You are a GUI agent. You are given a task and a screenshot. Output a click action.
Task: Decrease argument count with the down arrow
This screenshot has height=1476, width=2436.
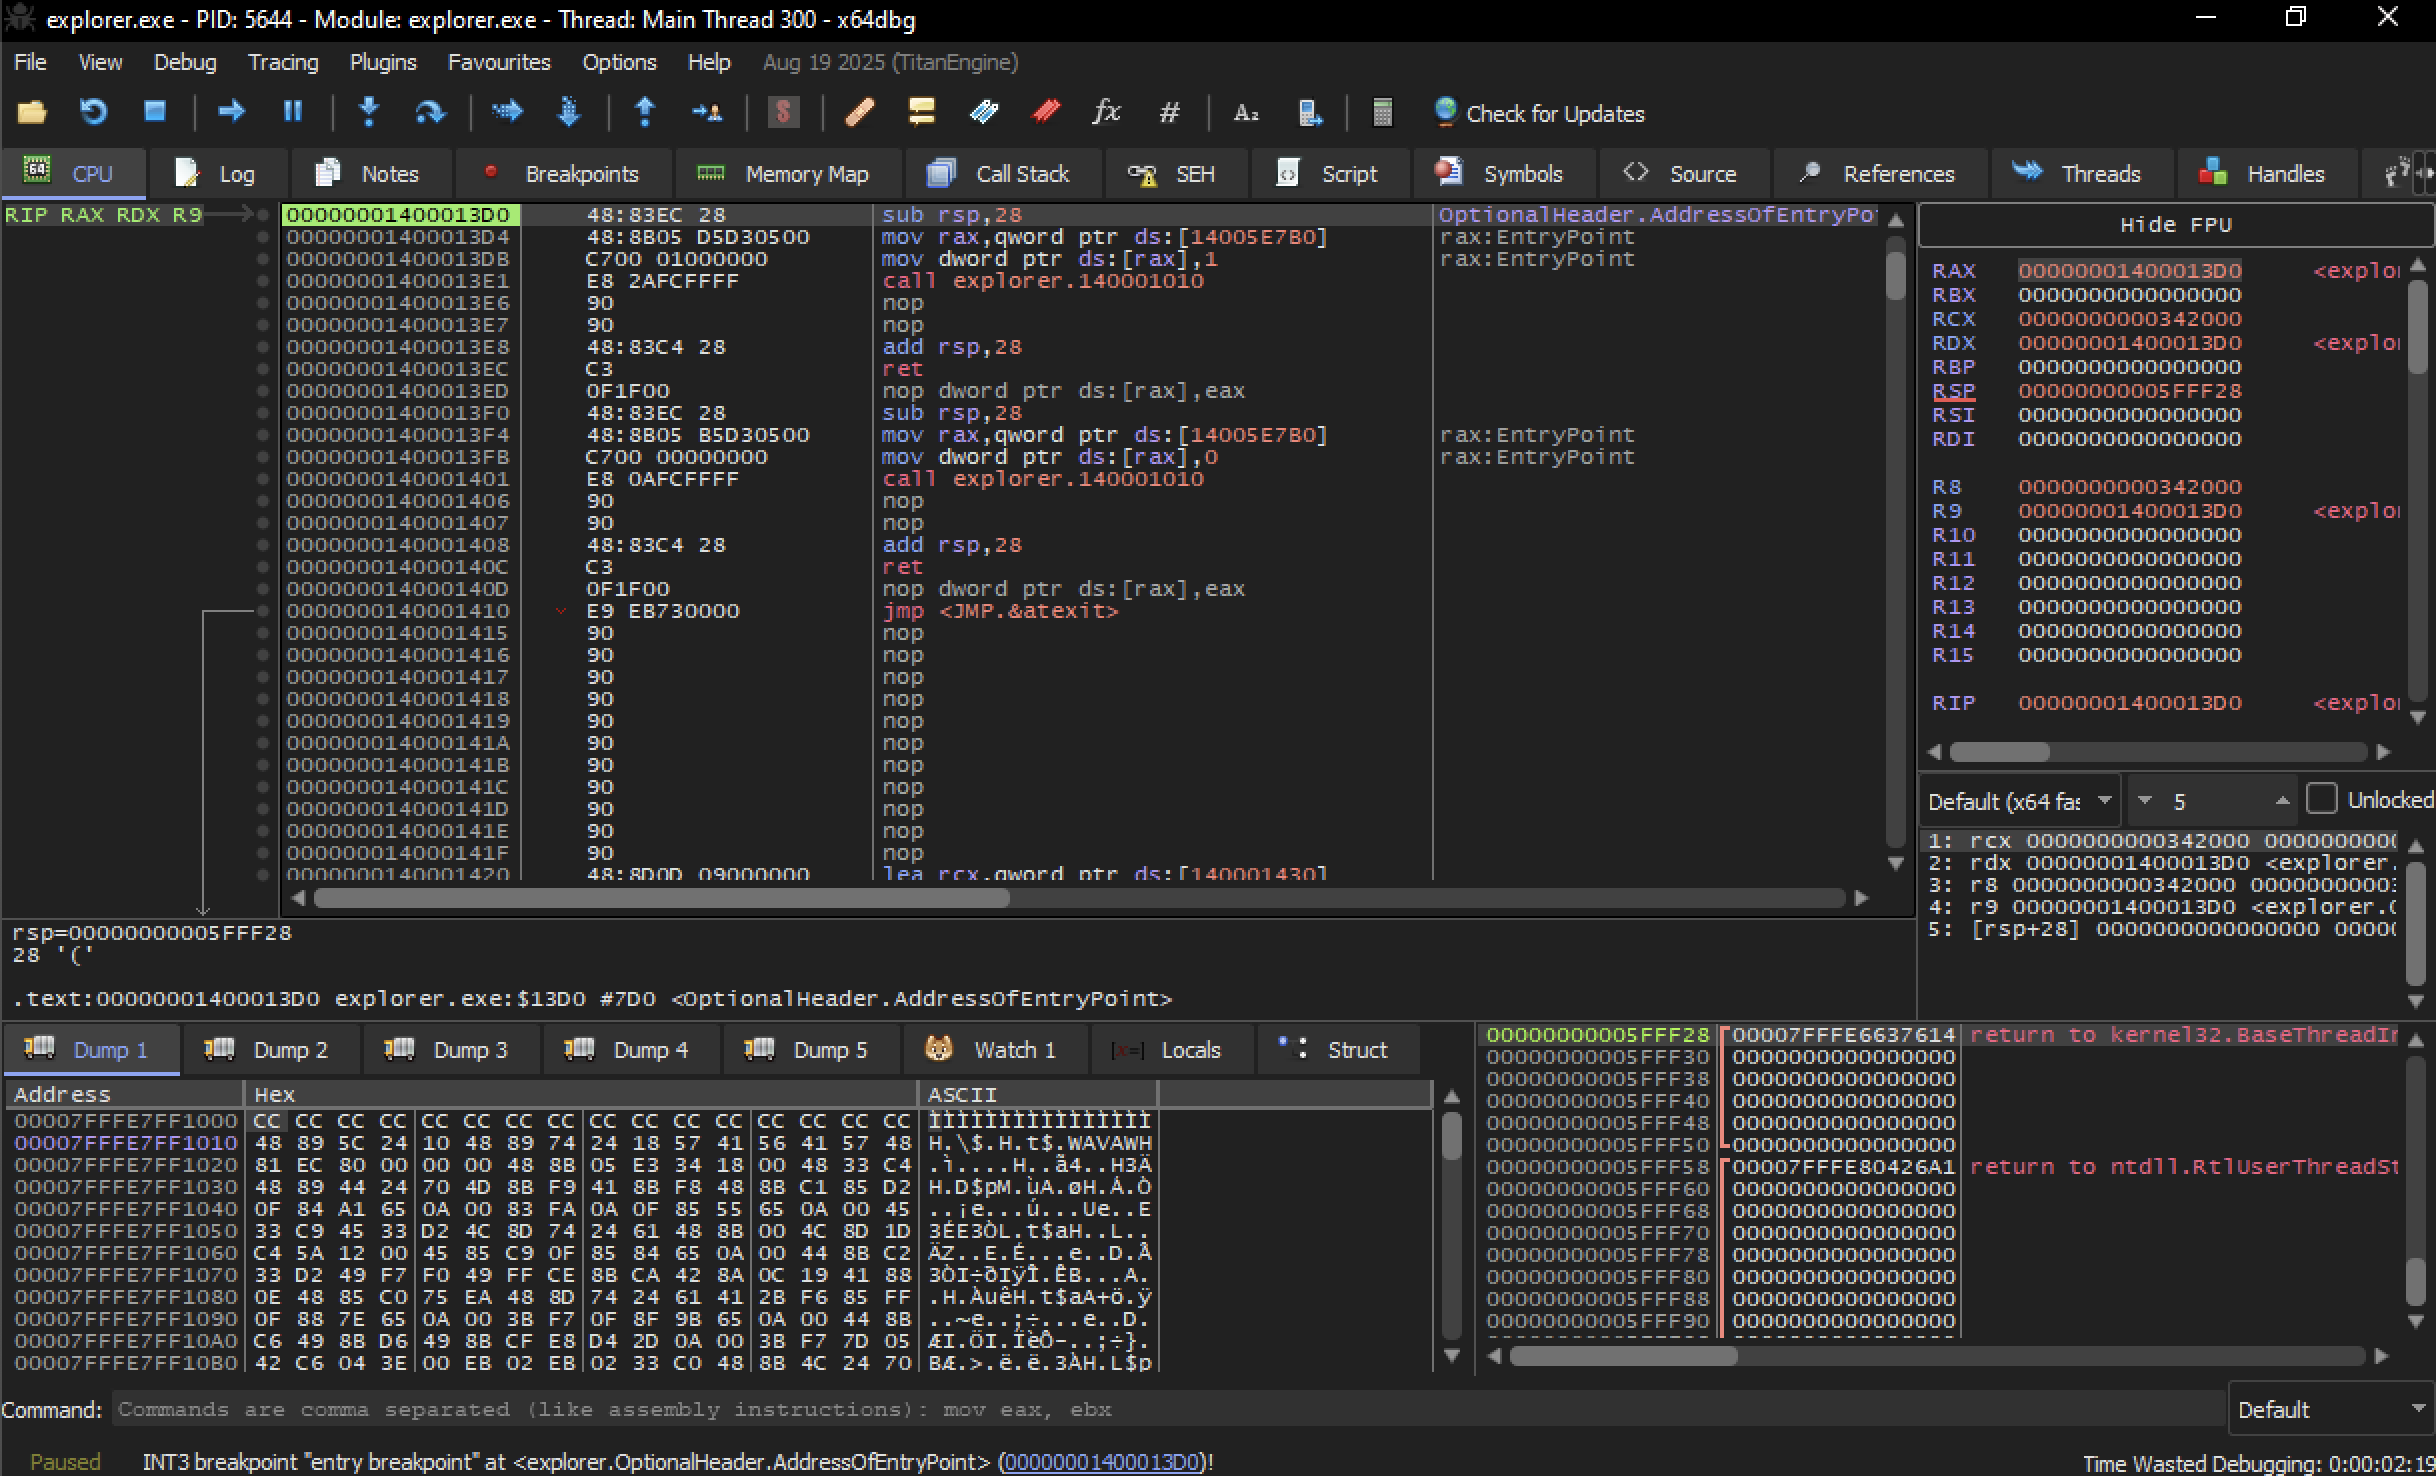[x=2144, y=801]
